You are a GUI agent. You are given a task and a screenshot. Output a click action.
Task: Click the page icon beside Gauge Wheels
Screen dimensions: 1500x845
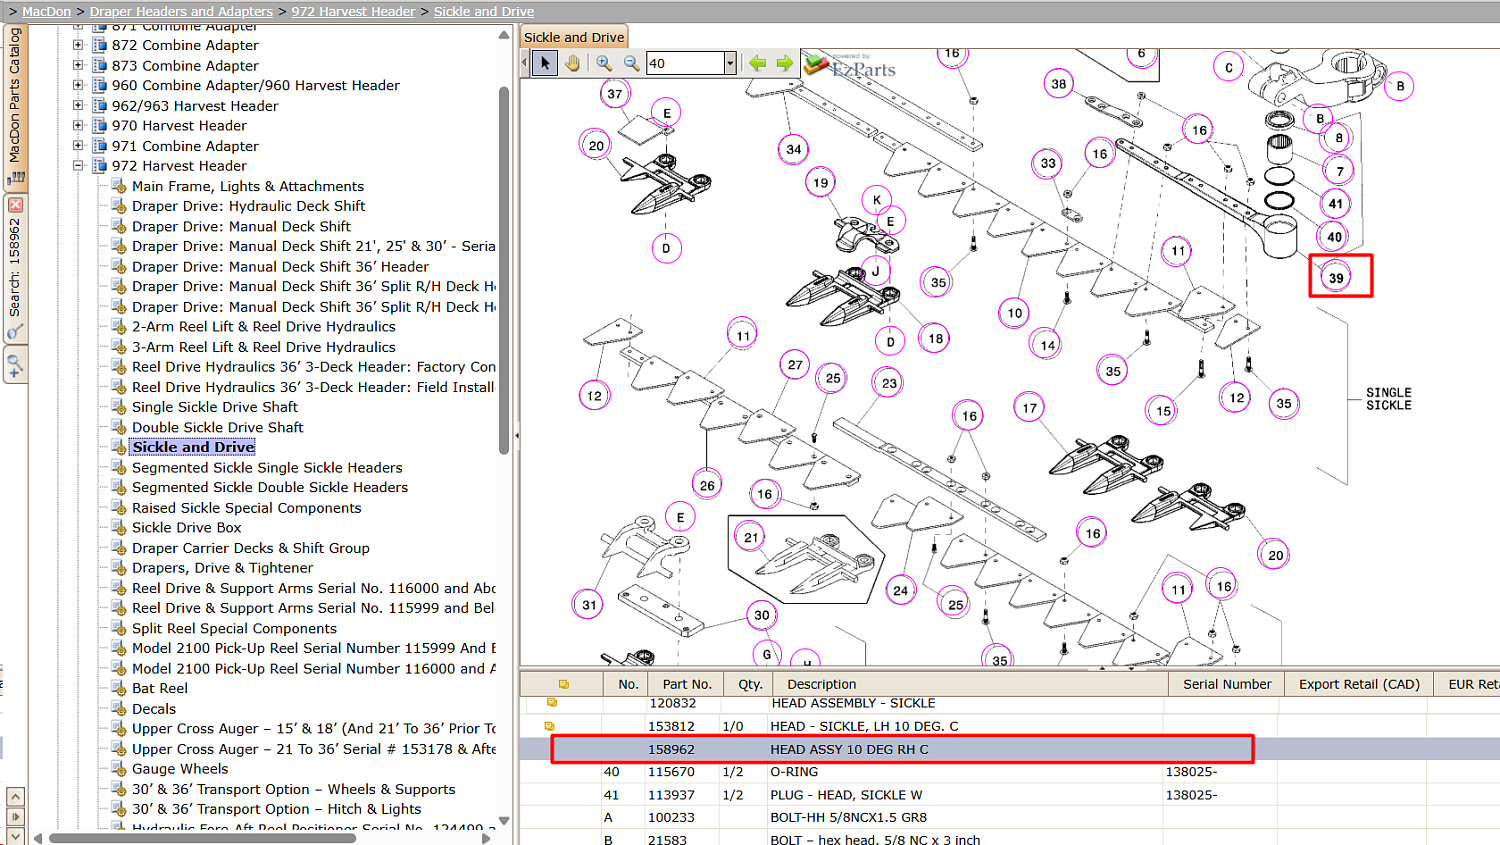[119, 769]
